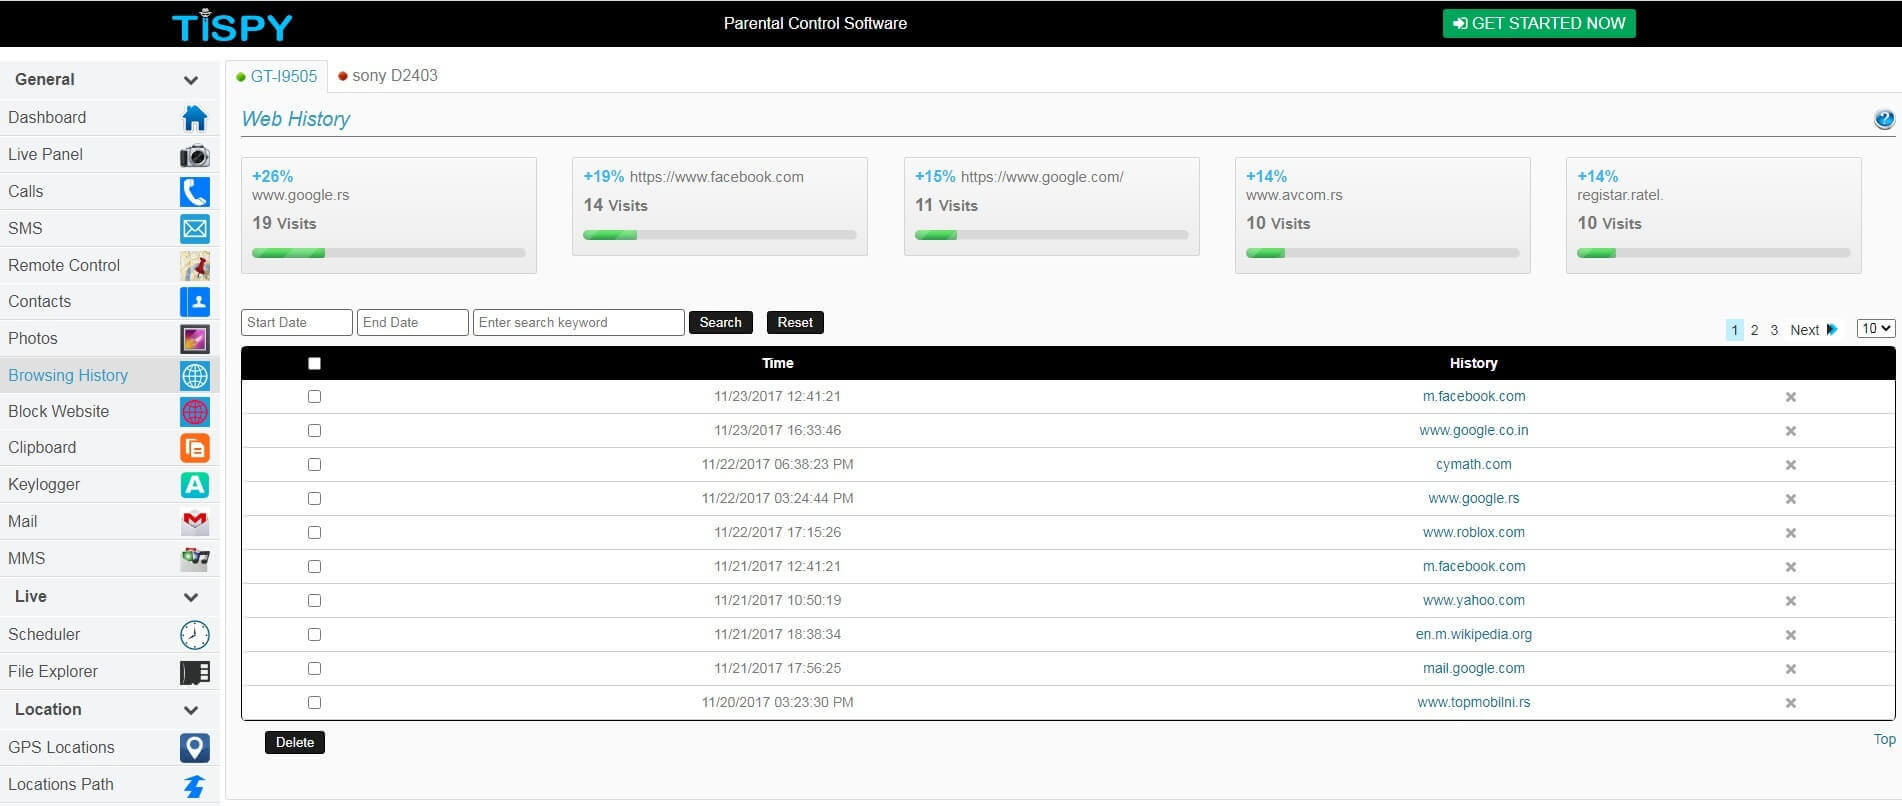Click the www.avcom.rs visits progress bar
1902x806 pixels.
click(1382, 253)
